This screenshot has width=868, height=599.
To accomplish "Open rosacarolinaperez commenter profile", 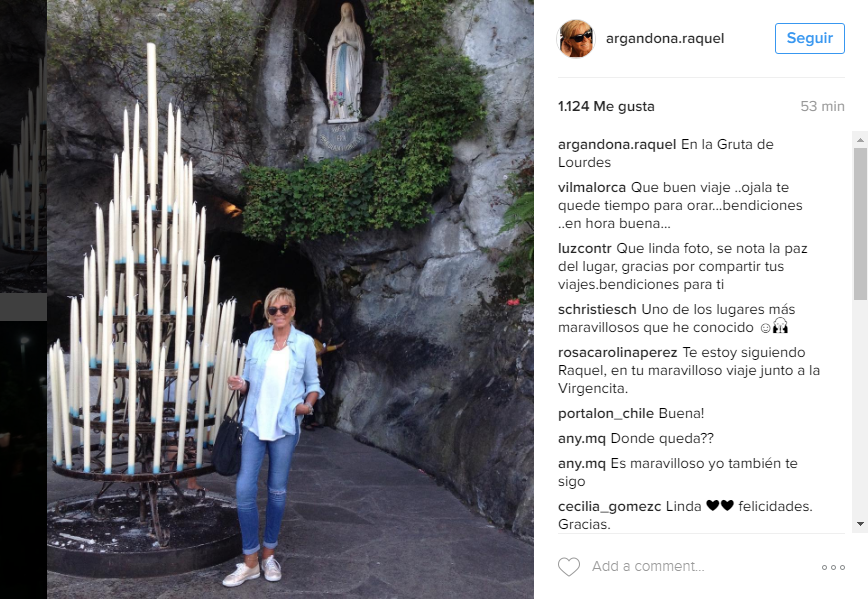I will click(x=617, y=352).
